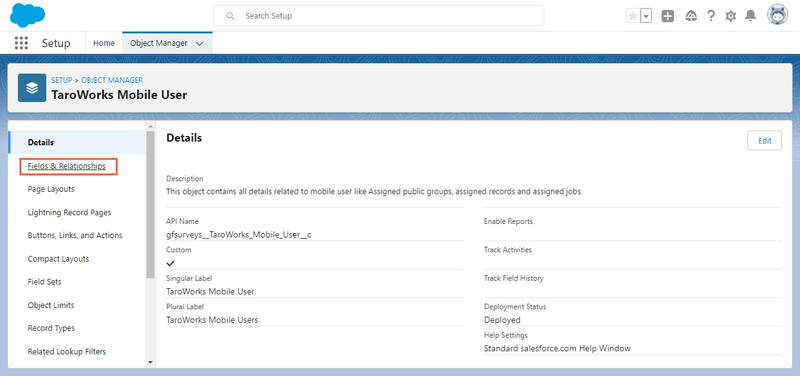The width and height of the screenshot is (800, 376).
Task: Click the Description field label
Action: [185, 179]
